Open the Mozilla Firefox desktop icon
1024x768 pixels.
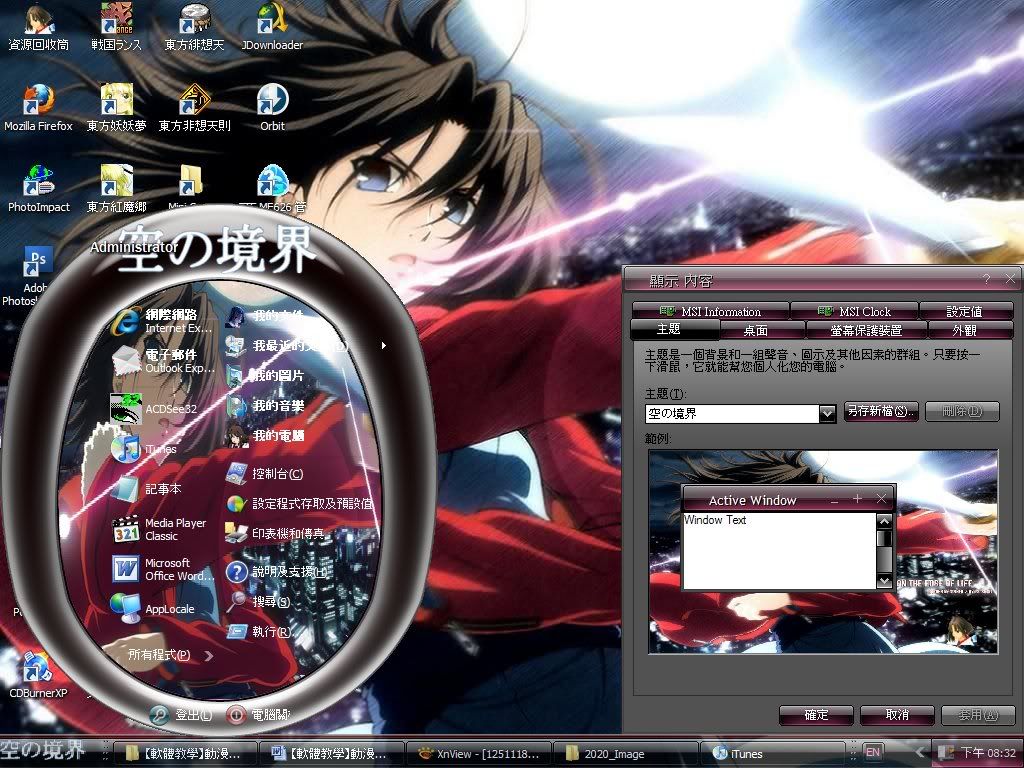point(39,108)
